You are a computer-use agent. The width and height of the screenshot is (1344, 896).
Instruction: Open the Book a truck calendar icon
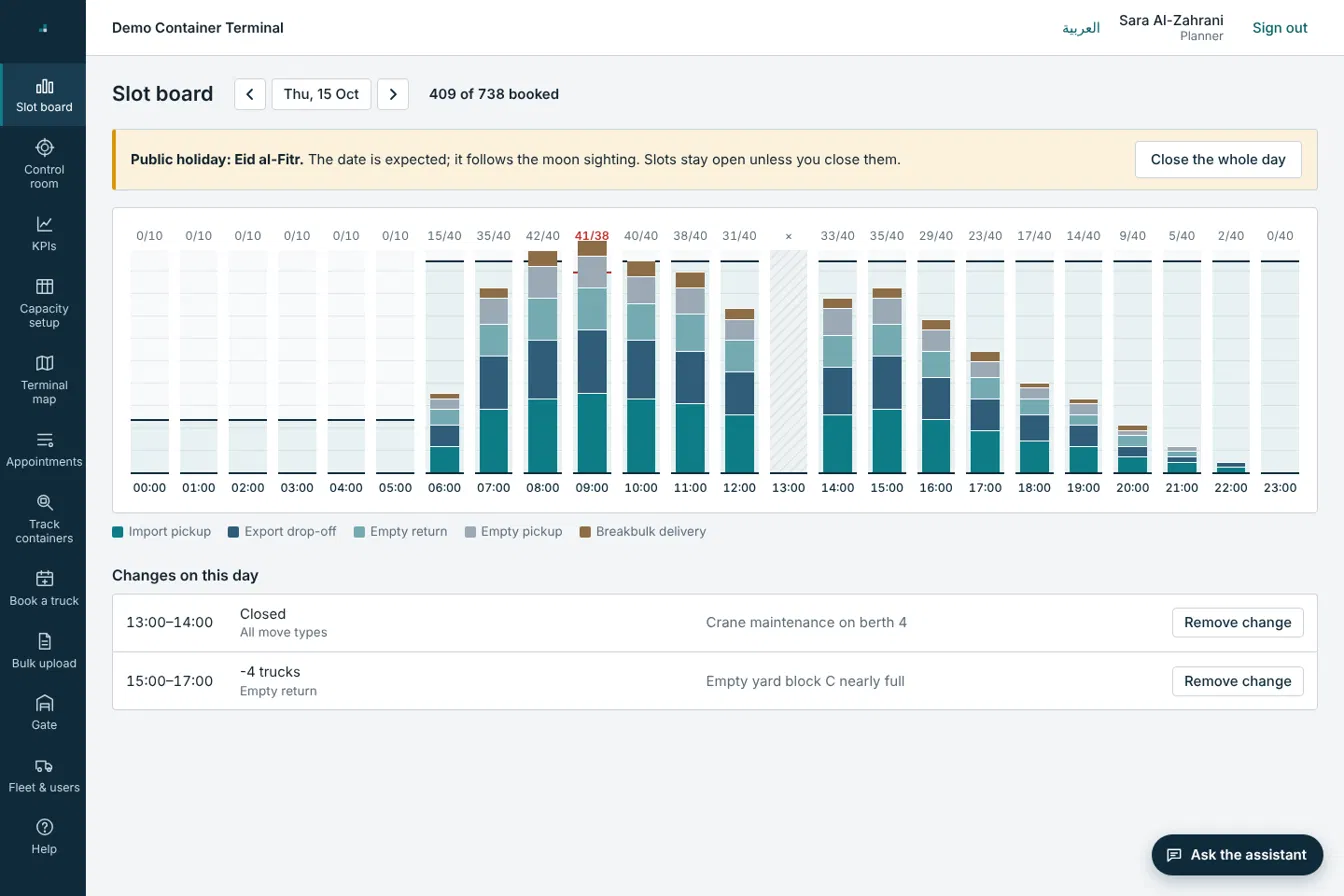coord(44,578)
